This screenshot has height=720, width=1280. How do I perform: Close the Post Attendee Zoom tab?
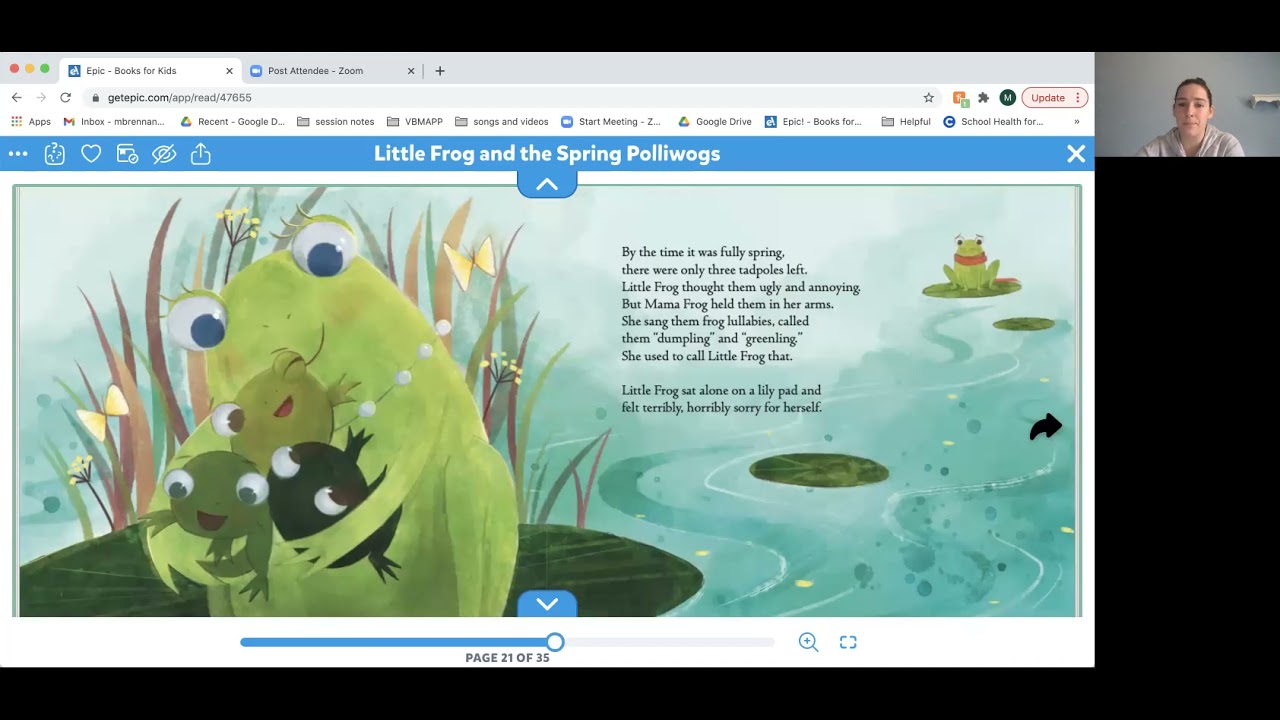pos(410,71)
